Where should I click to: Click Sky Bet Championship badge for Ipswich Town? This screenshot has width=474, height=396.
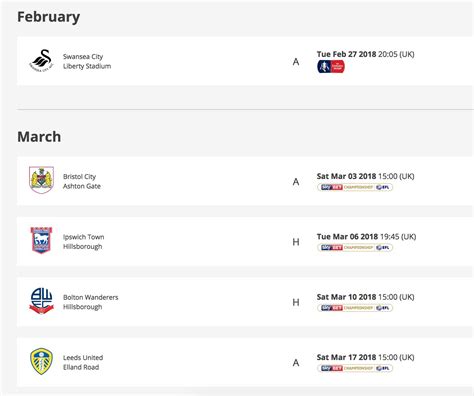[355, 248]
